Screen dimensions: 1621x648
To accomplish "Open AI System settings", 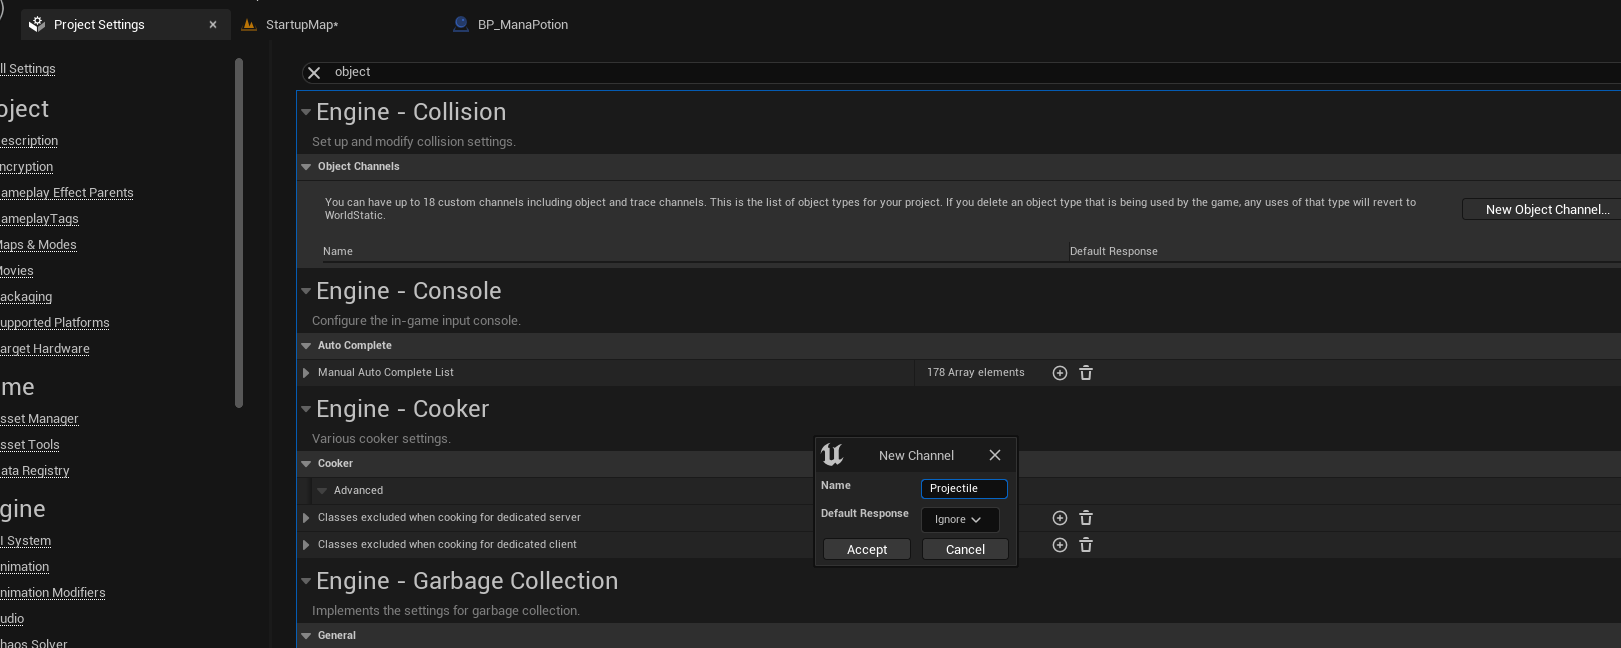I will tap(26, 541).
